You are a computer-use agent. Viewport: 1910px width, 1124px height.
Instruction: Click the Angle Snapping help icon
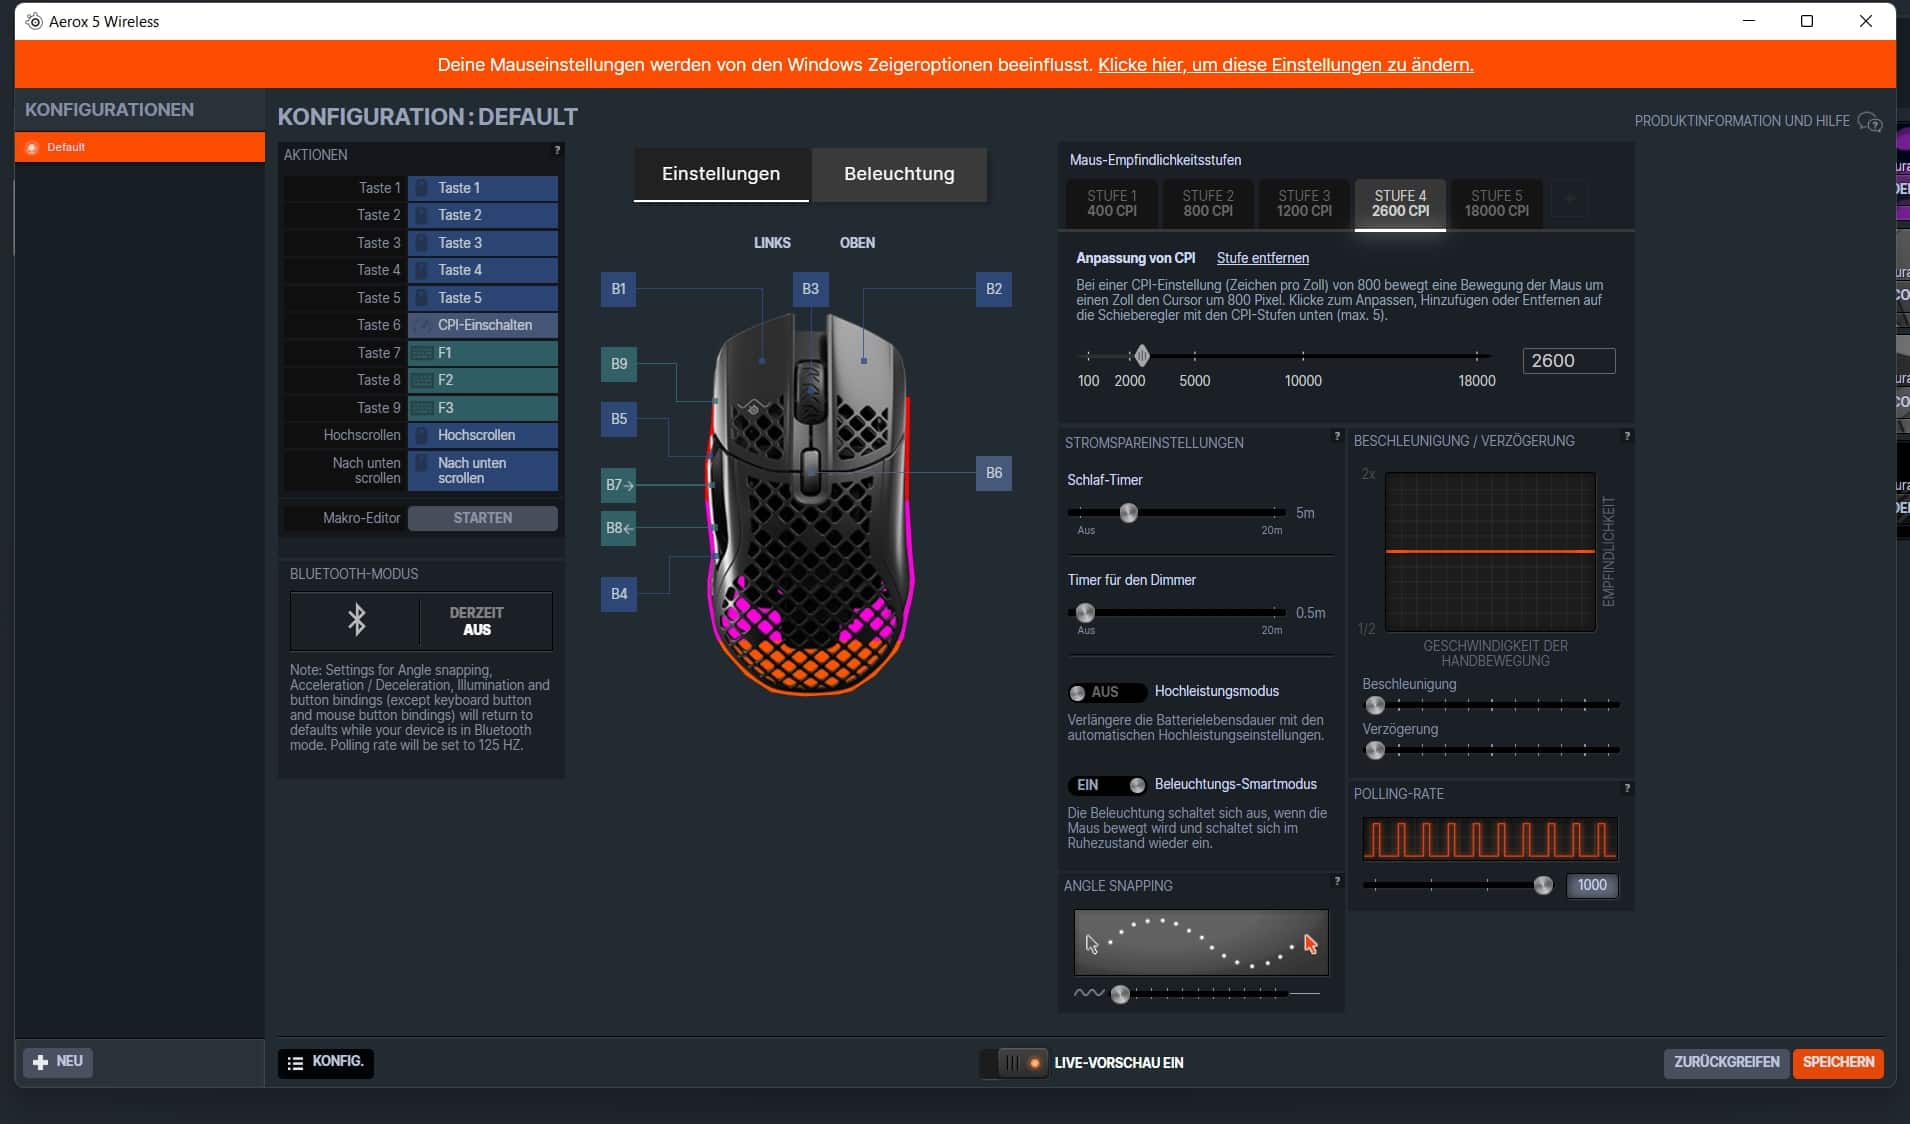tap(1337, 882)
